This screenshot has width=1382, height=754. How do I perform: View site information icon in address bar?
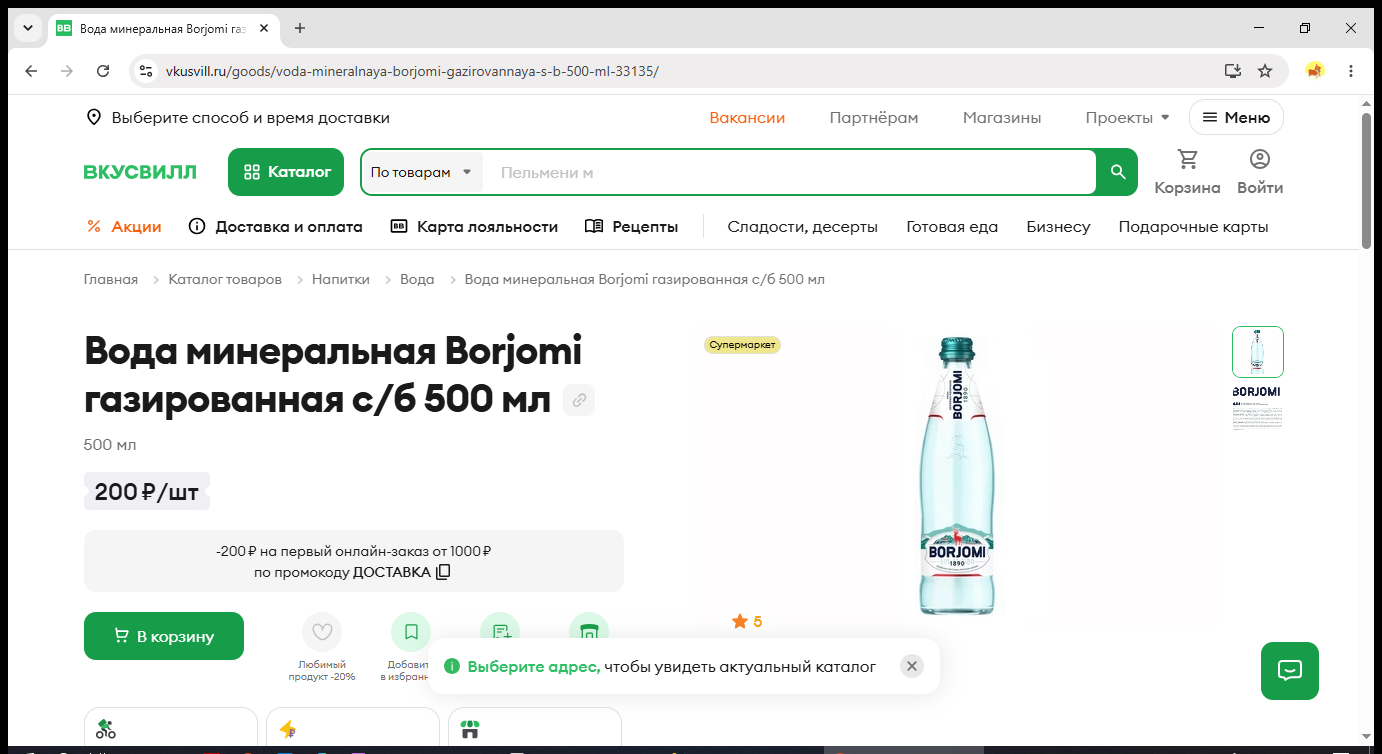click(x=146, y=71)
